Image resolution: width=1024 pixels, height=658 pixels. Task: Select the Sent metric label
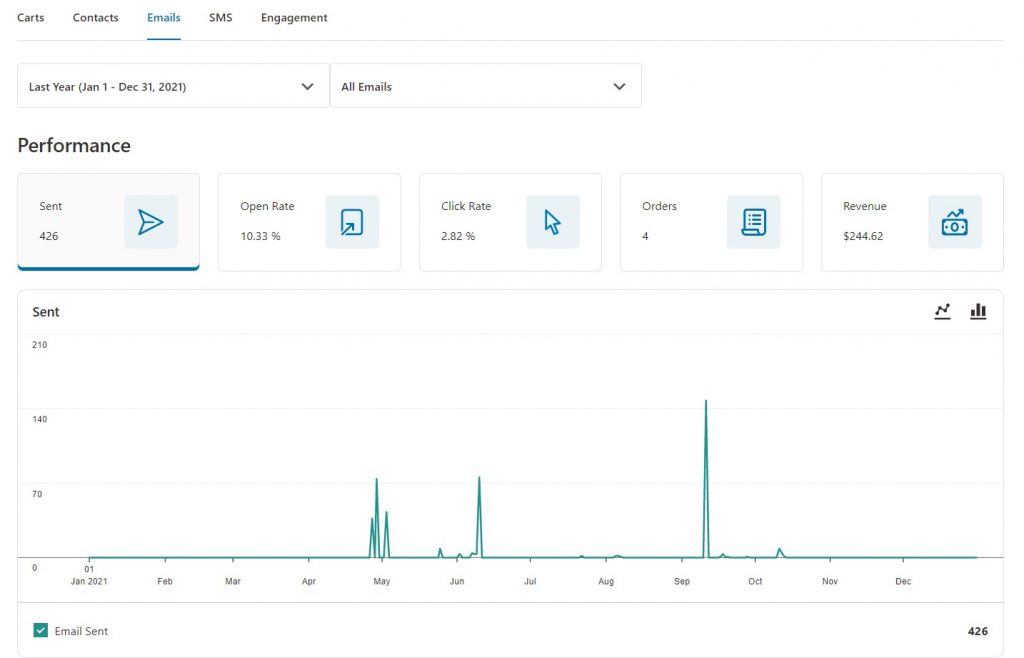(50, 206)
